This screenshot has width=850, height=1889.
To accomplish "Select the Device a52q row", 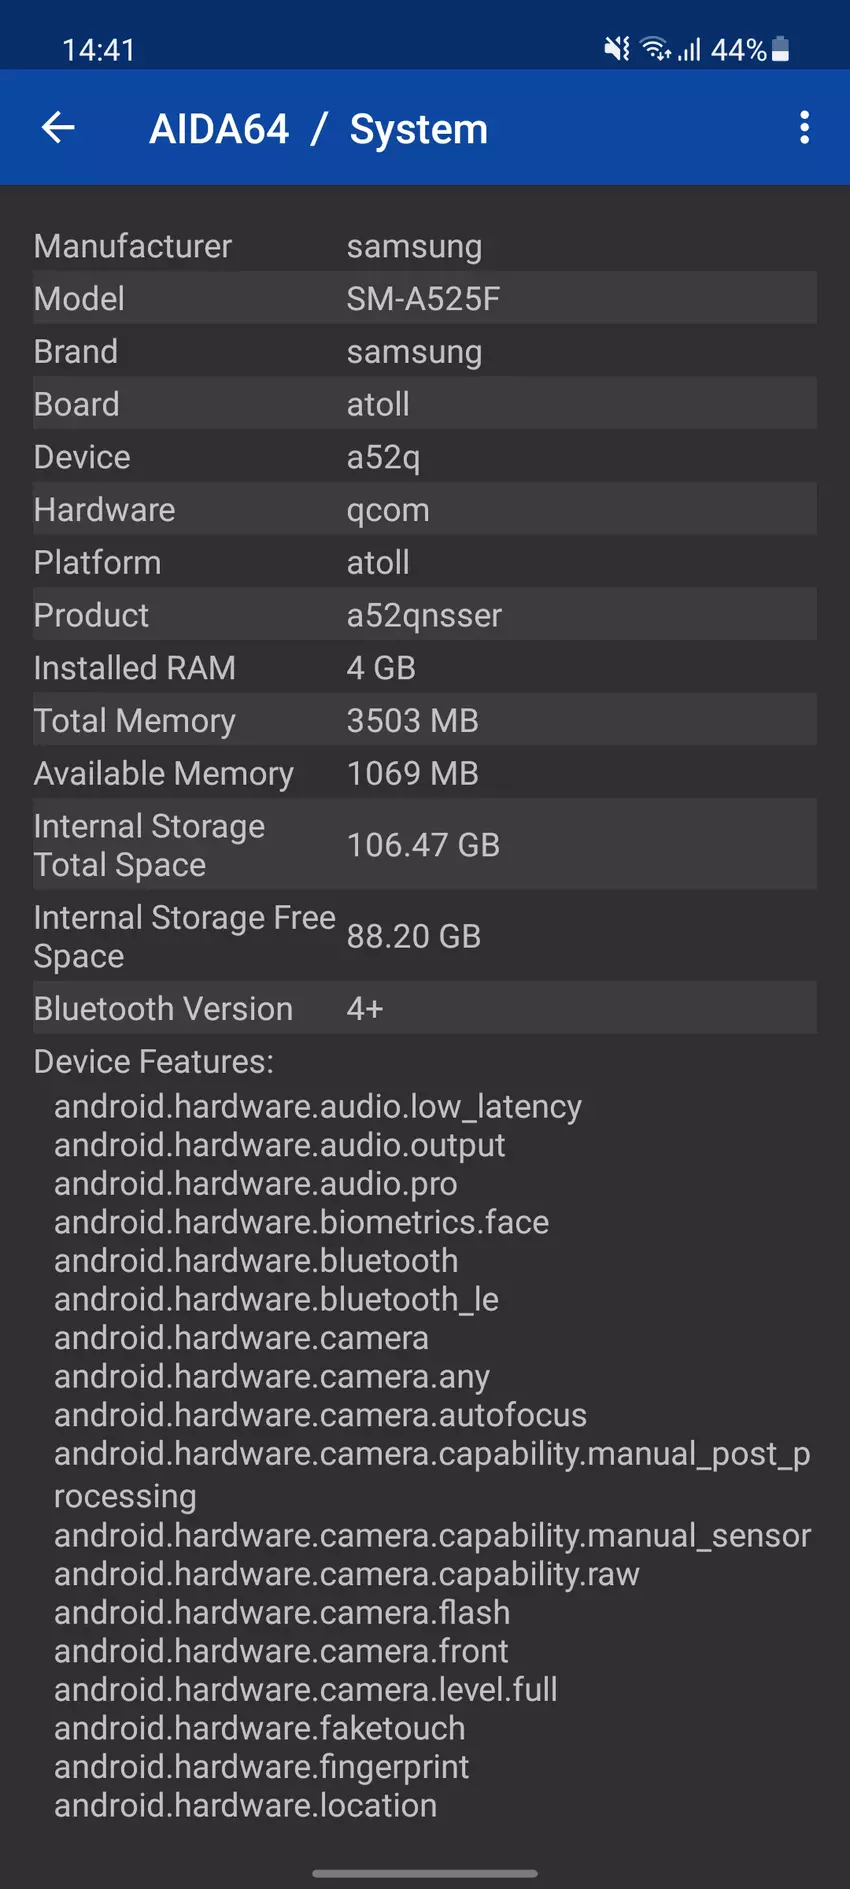I will pos(424,457).
